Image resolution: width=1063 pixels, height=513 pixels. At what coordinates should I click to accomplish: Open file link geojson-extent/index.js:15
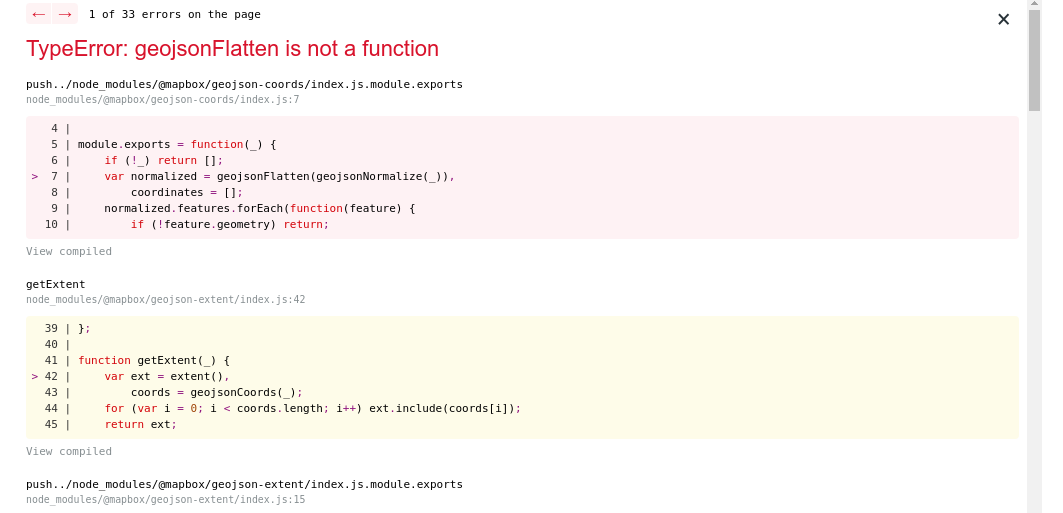coord(165,499)
